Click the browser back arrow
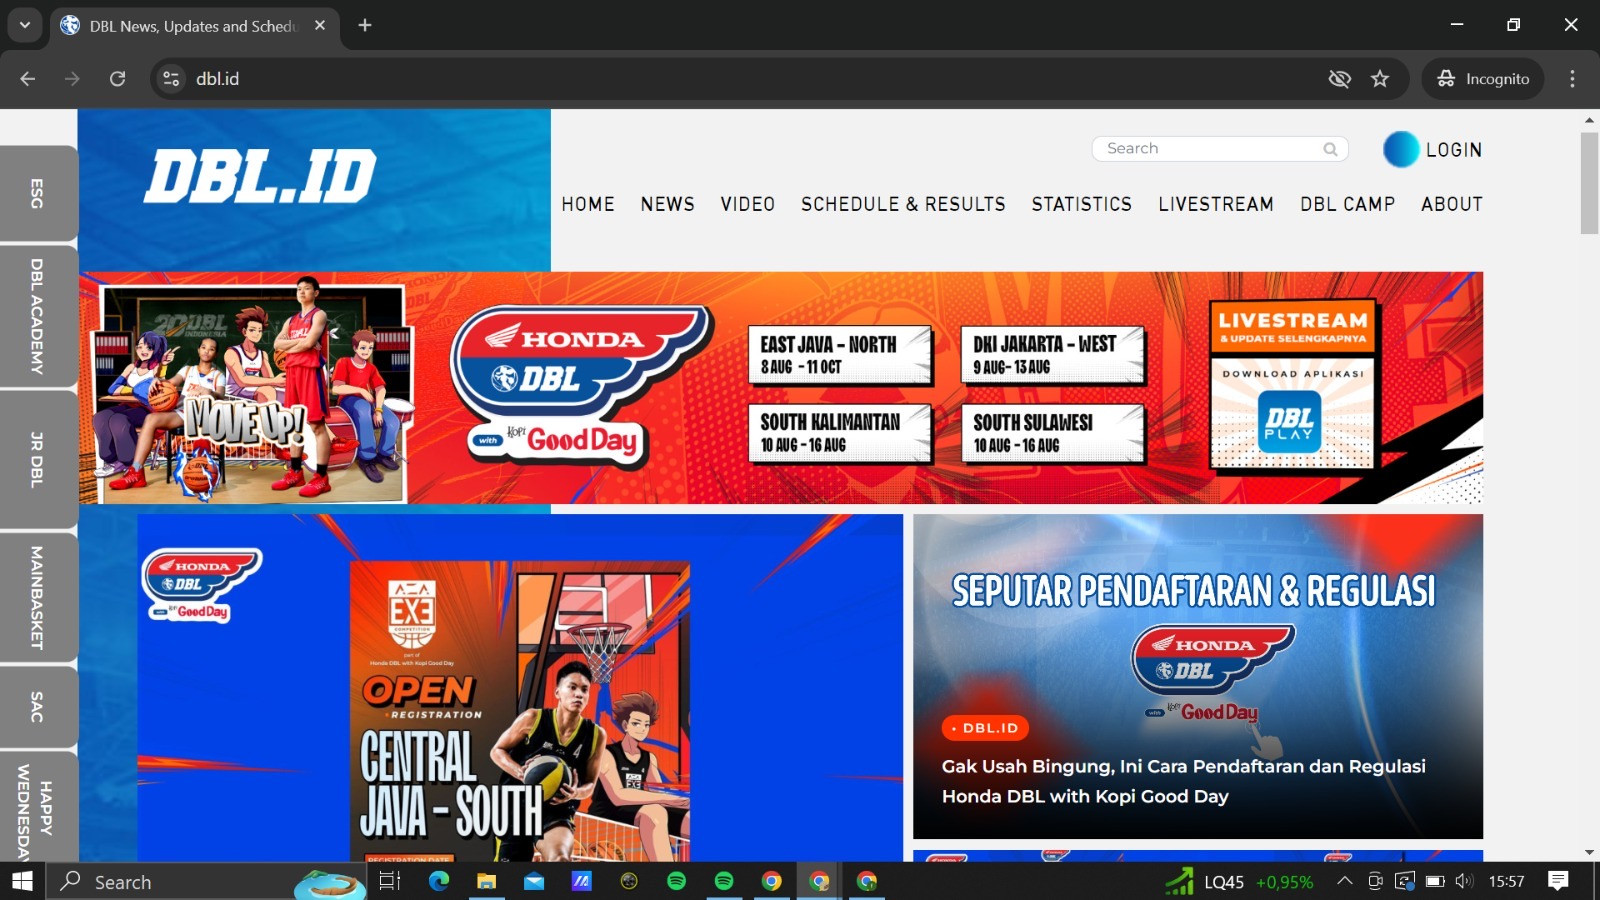The height and width of the screenshot is (900, 1600). click(27, 79)
